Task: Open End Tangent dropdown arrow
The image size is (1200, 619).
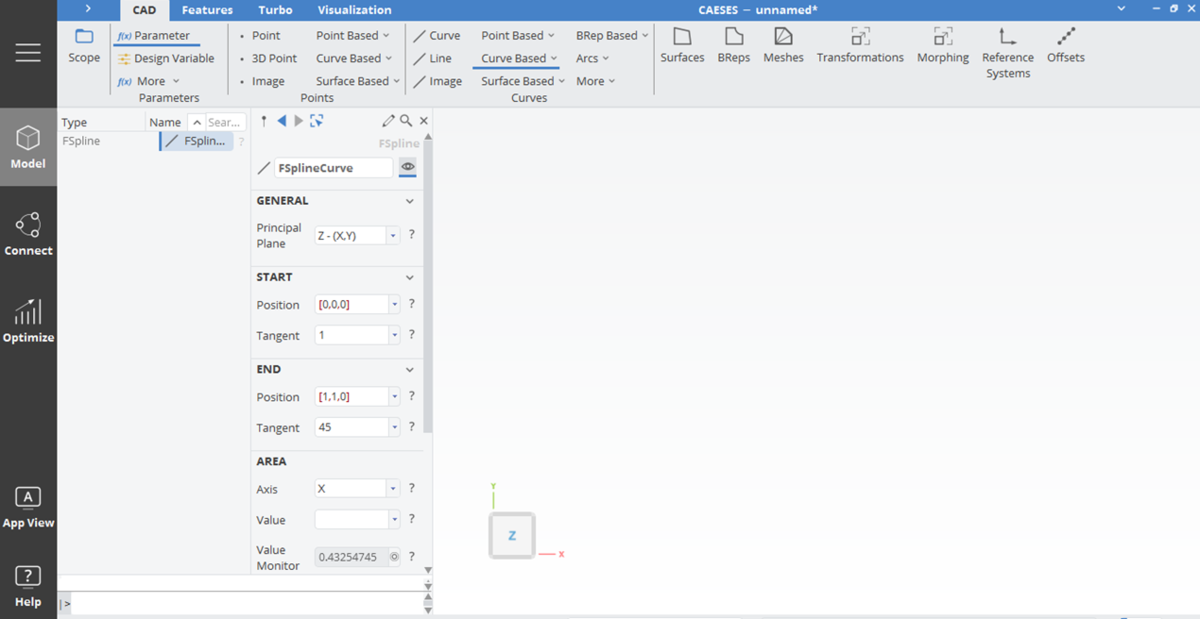Action: [395, 427]
